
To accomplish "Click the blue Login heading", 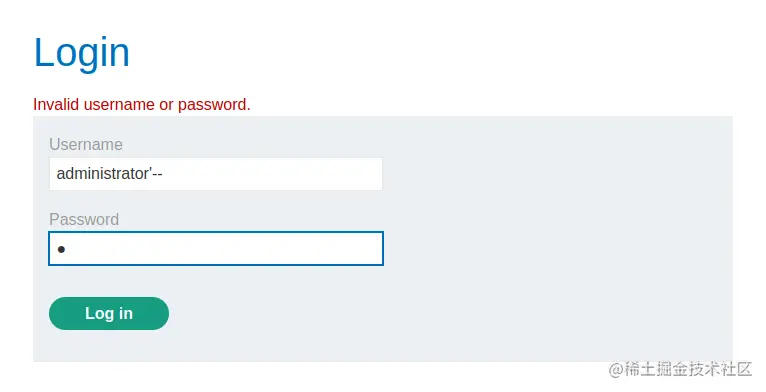I will 82,53.
